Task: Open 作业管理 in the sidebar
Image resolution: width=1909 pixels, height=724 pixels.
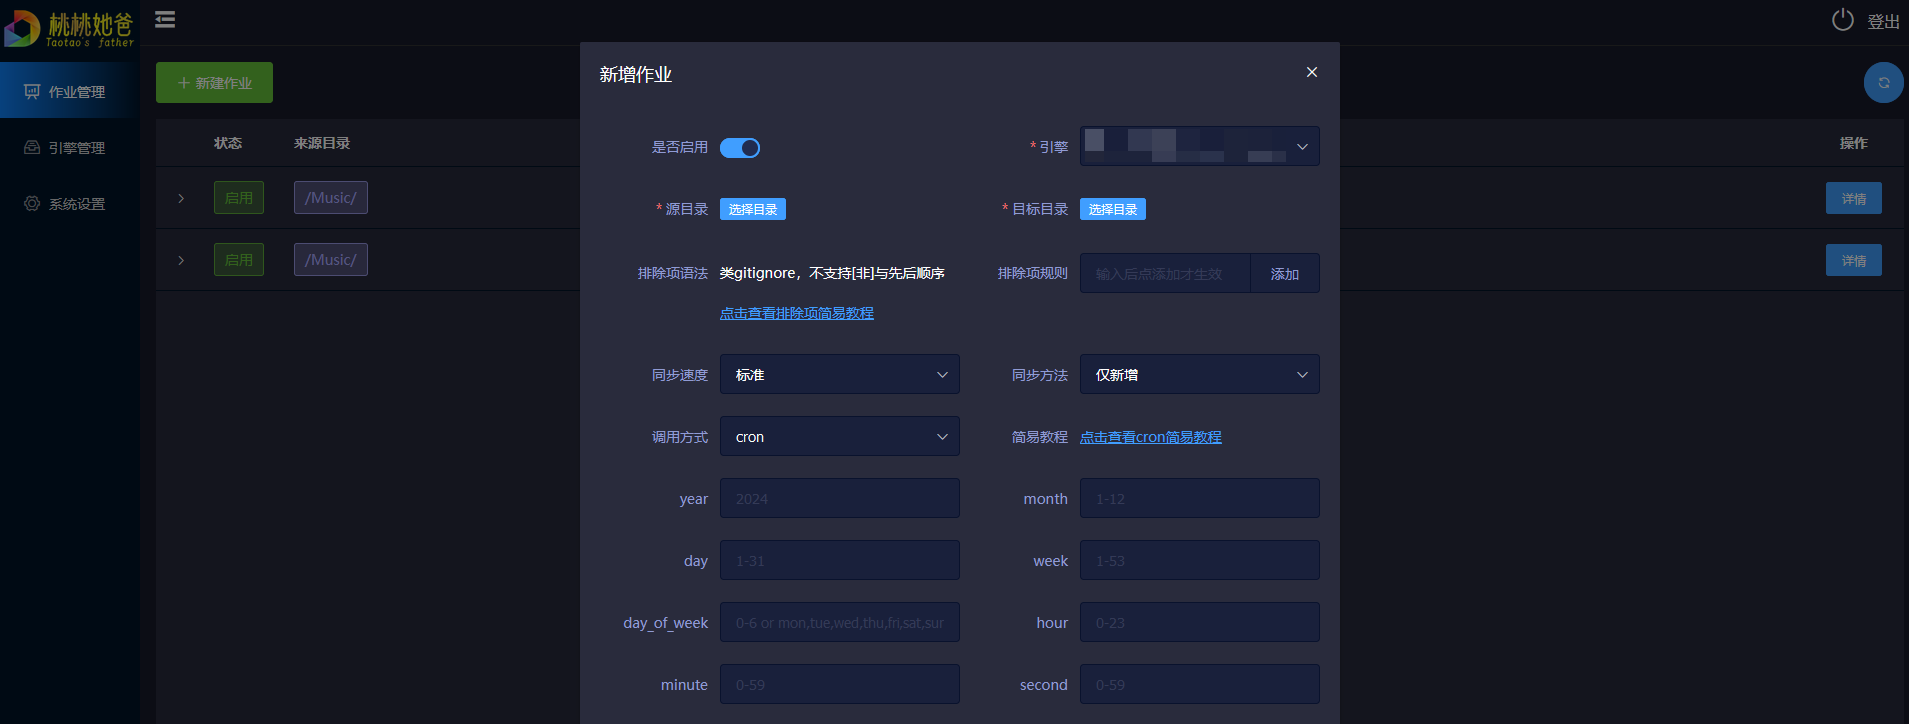Action: coord(70,92)
